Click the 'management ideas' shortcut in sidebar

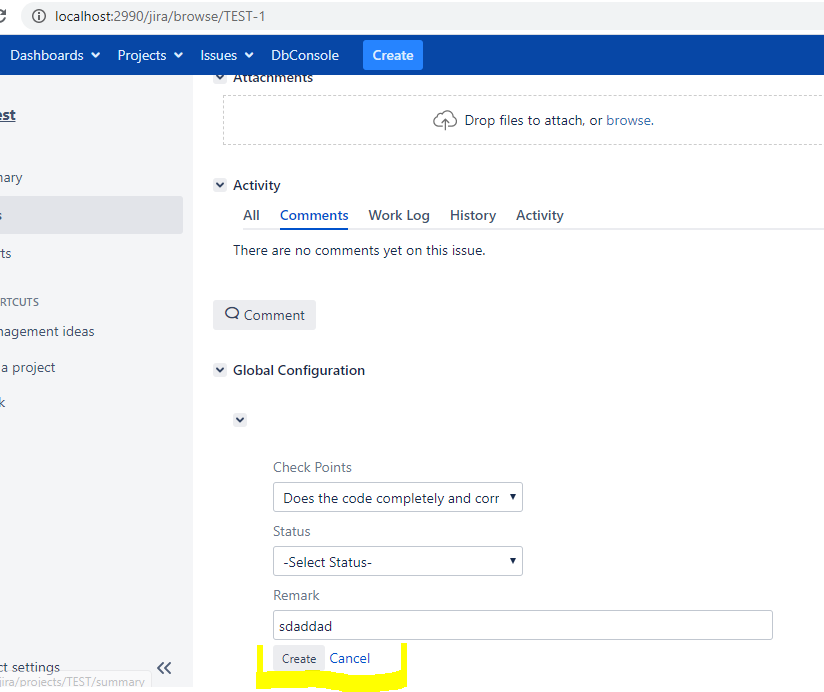pyautogui.click(x=47, y=332)
